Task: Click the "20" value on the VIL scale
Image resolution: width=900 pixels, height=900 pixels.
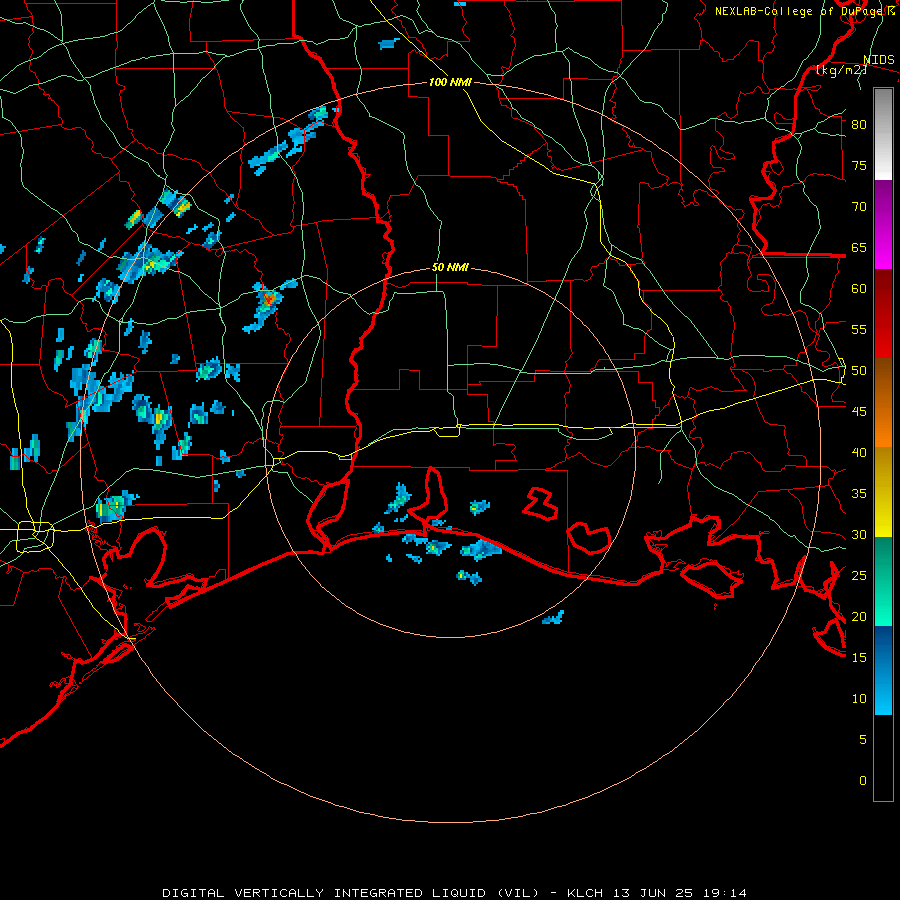Action: tap(859, 616)
